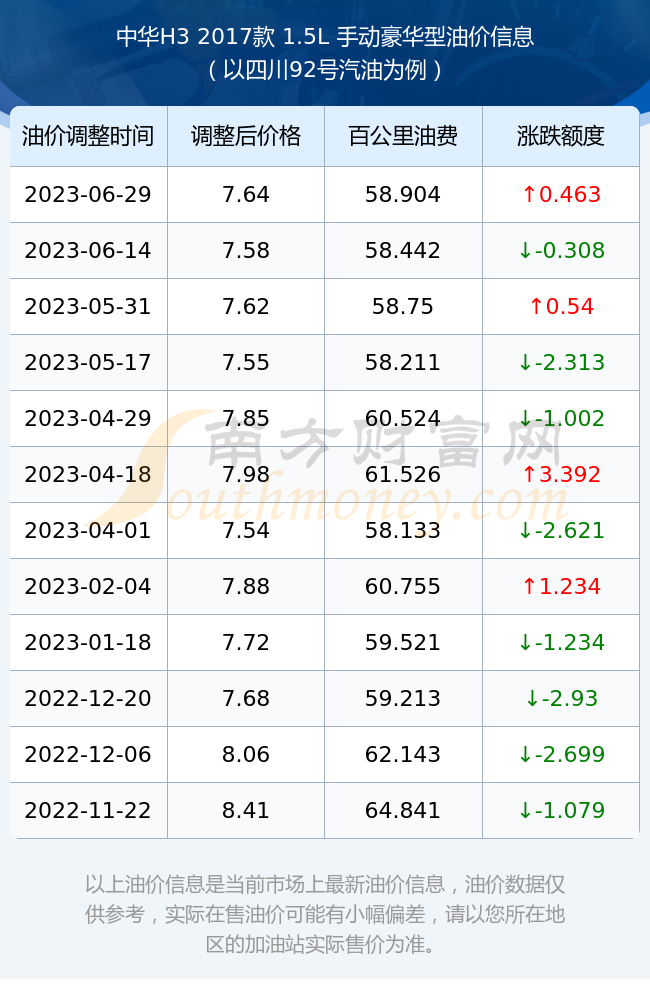Click the date cell 2022-11-22
The height and width of the screenshot is (1000, 650).
click(88, 811)
